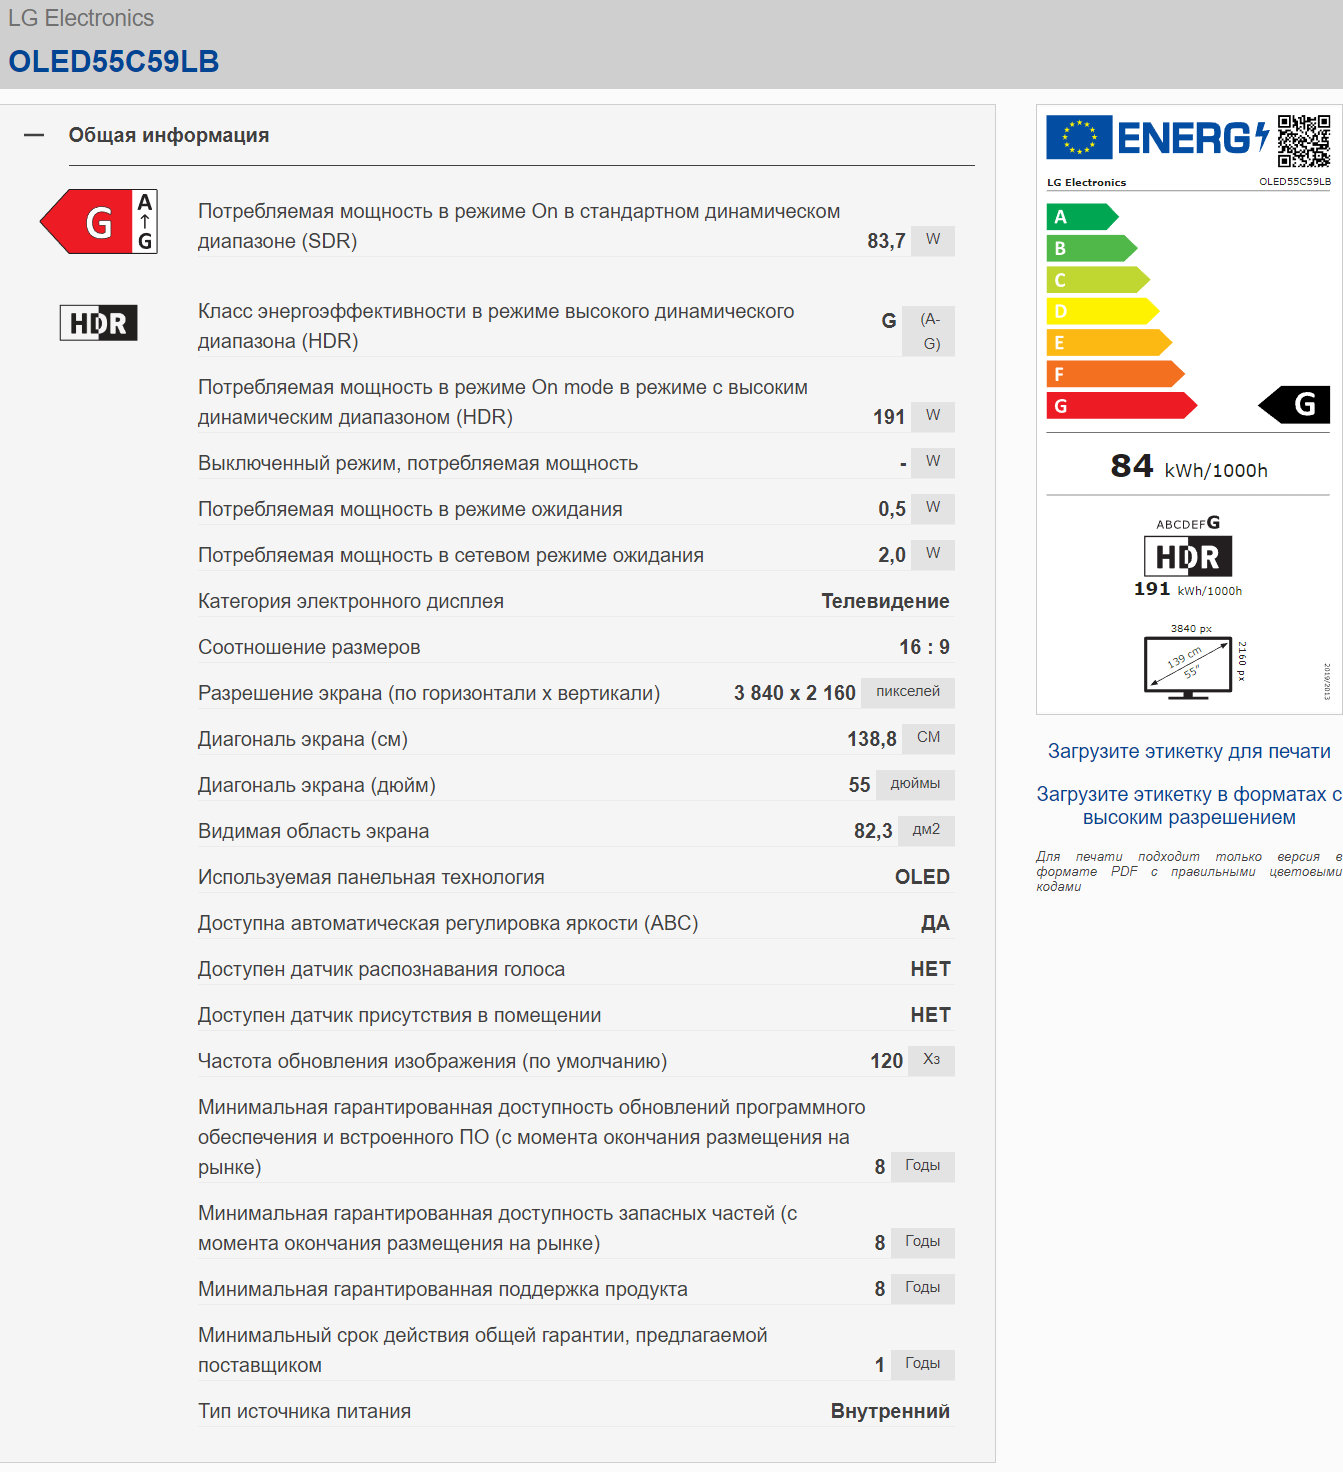Click 'Диагональ экрана (дюйм)' row label
The width and height of the screenshot is (1343, 1472).
click(x=317, y=785)
